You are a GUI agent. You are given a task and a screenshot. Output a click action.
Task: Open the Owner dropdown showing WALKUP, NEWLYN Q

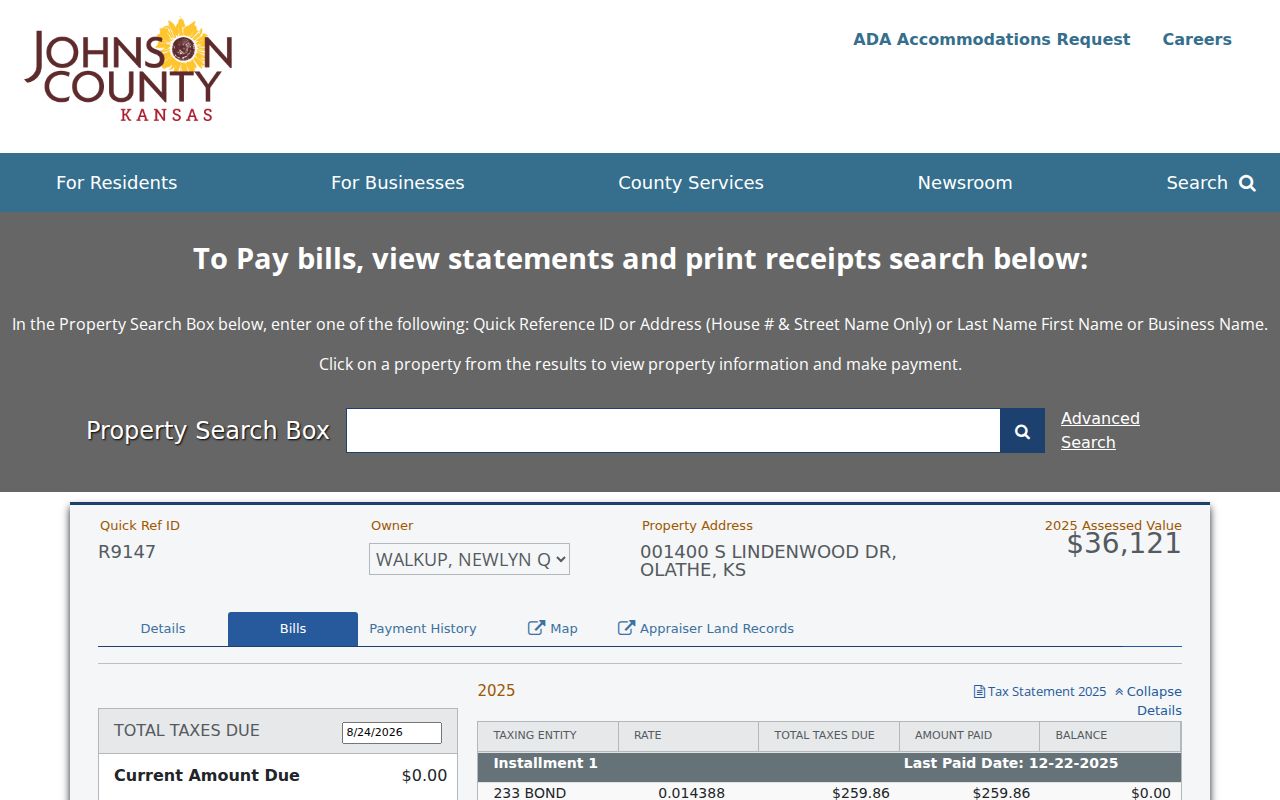tap(469, 559)
